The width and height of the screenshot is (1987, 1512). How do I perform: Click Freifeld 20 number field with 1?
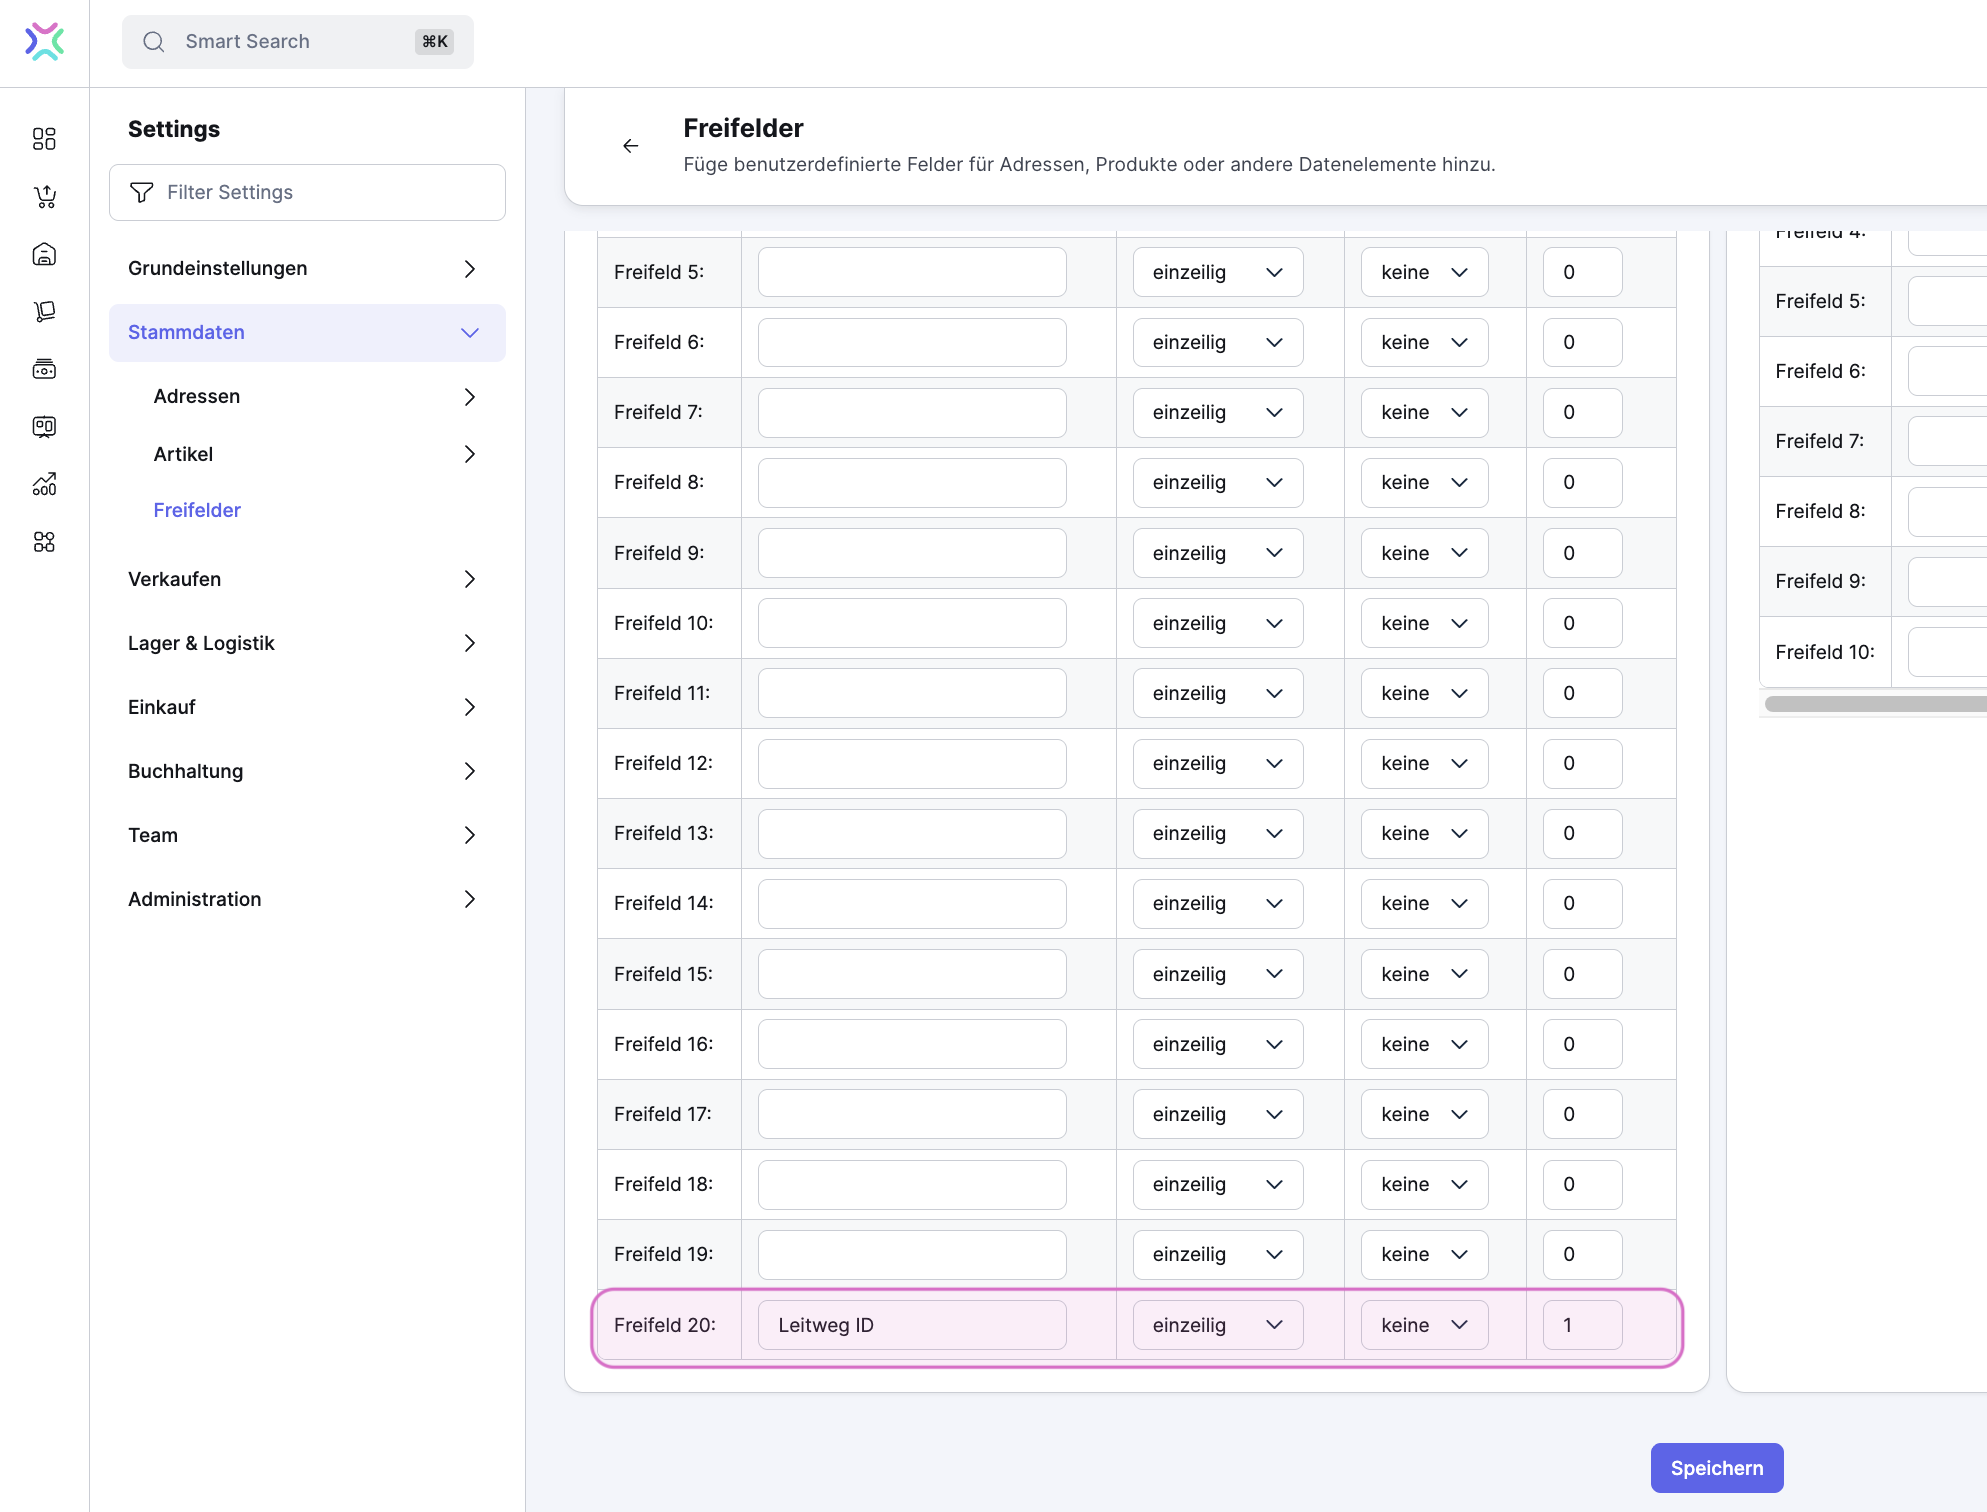pyautogui.click(x=1582, y=1325)
